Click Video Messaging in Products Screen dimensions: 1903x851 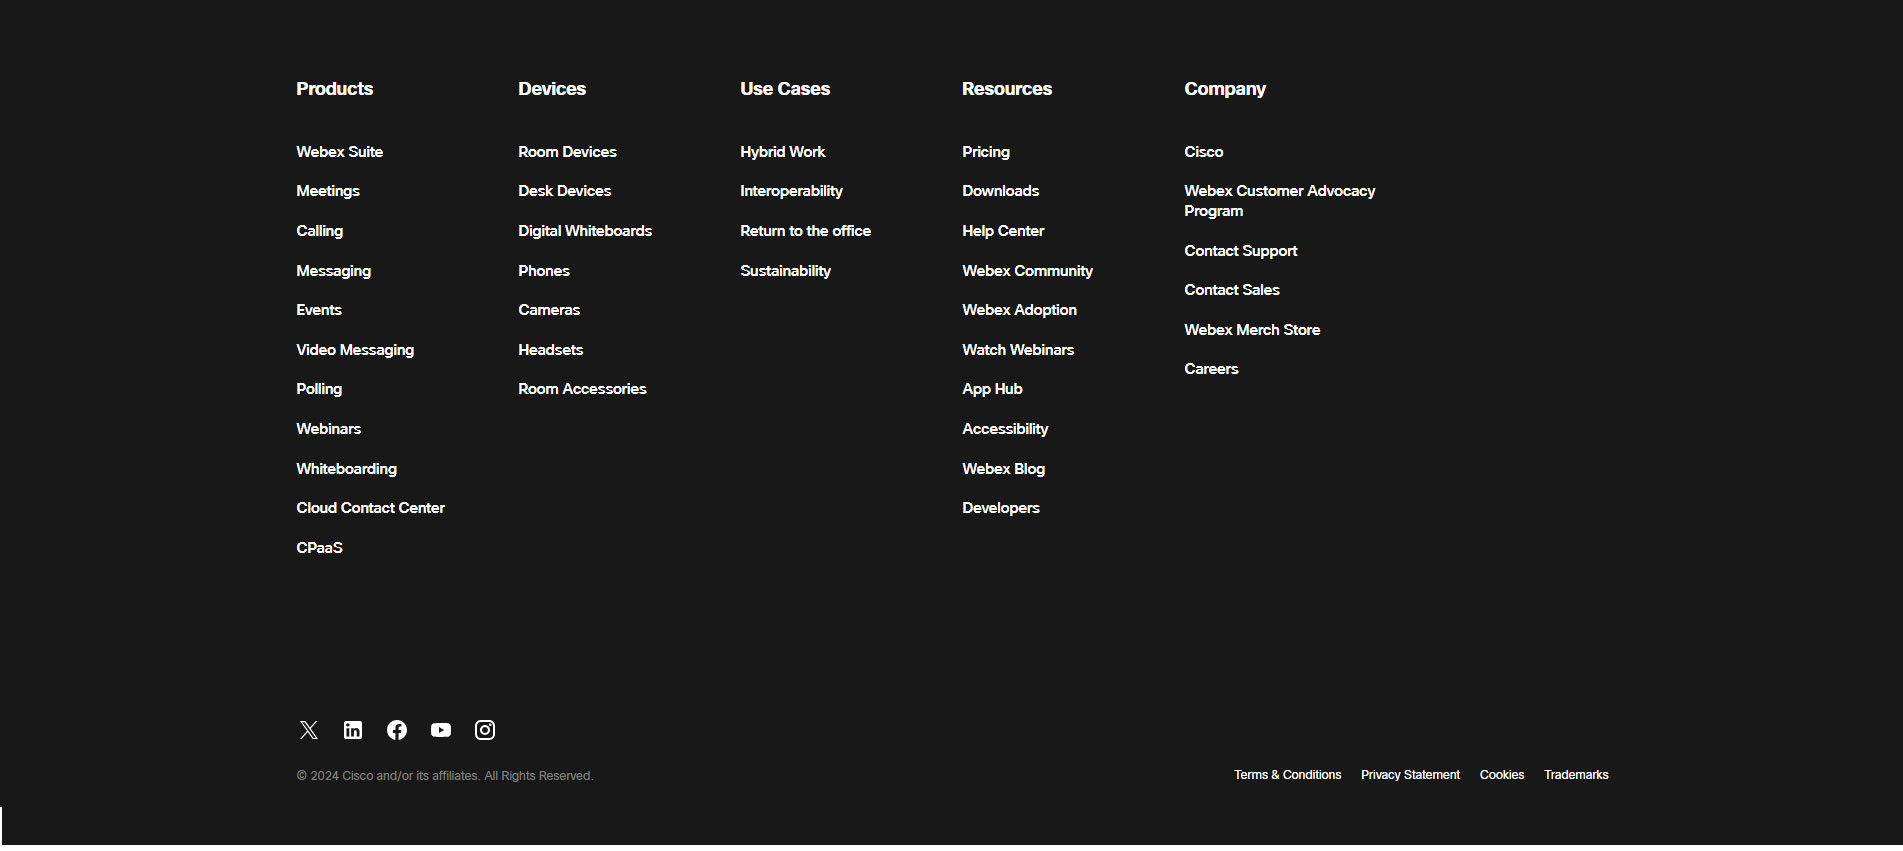pyautogui.click(x=355, y=350)
